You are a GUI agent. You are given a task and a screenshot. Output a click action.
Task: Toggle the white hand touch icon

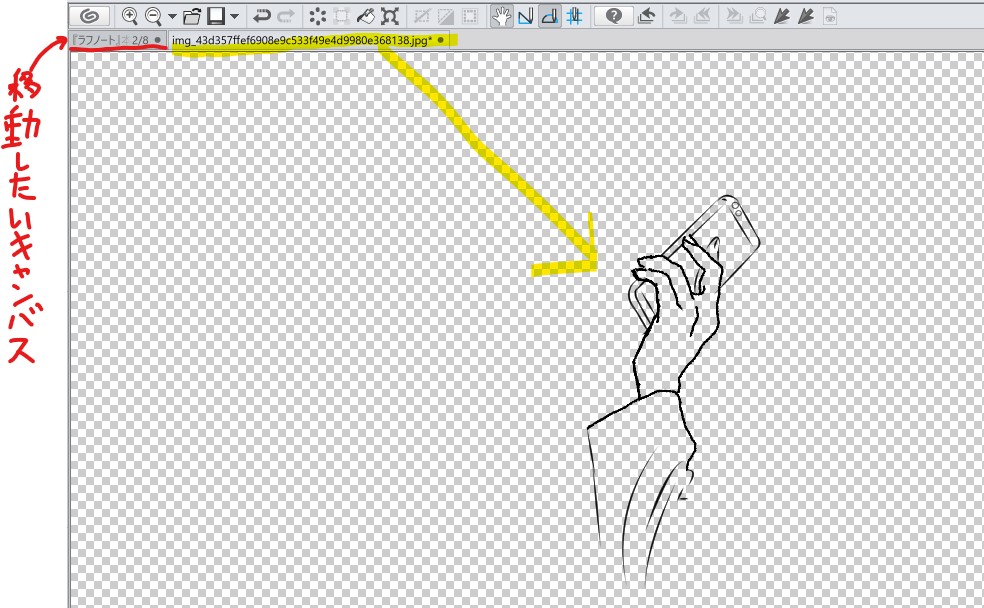coord(501,16)
